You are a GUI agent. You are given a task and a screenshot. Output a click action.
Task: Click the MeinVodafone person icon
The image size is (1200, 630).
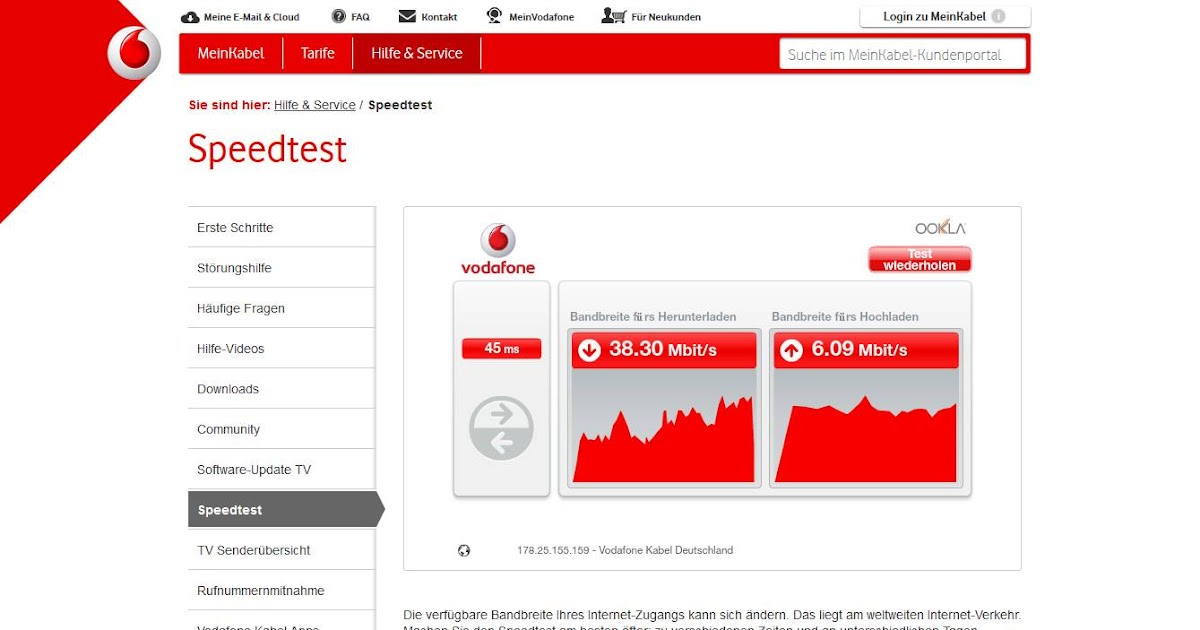pyautogui.click(x=494, y=16)
